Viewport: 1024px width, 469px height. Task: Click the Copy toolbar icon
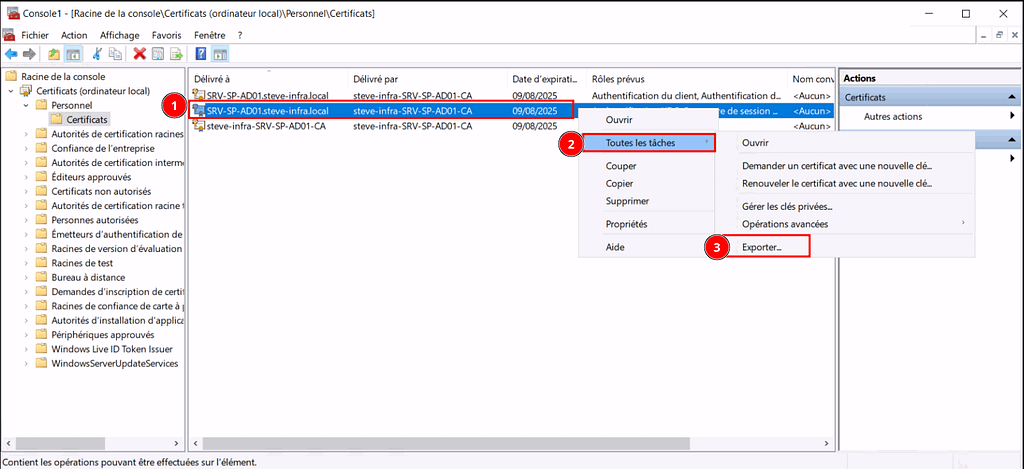116,54
